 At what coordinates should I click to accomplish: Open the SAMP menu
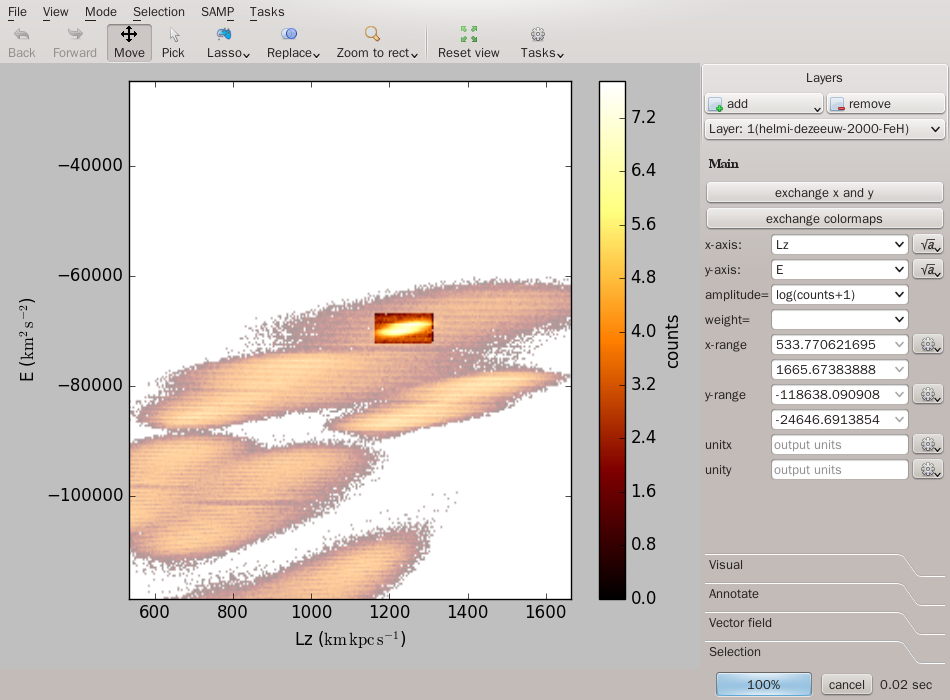click(217, 12)
